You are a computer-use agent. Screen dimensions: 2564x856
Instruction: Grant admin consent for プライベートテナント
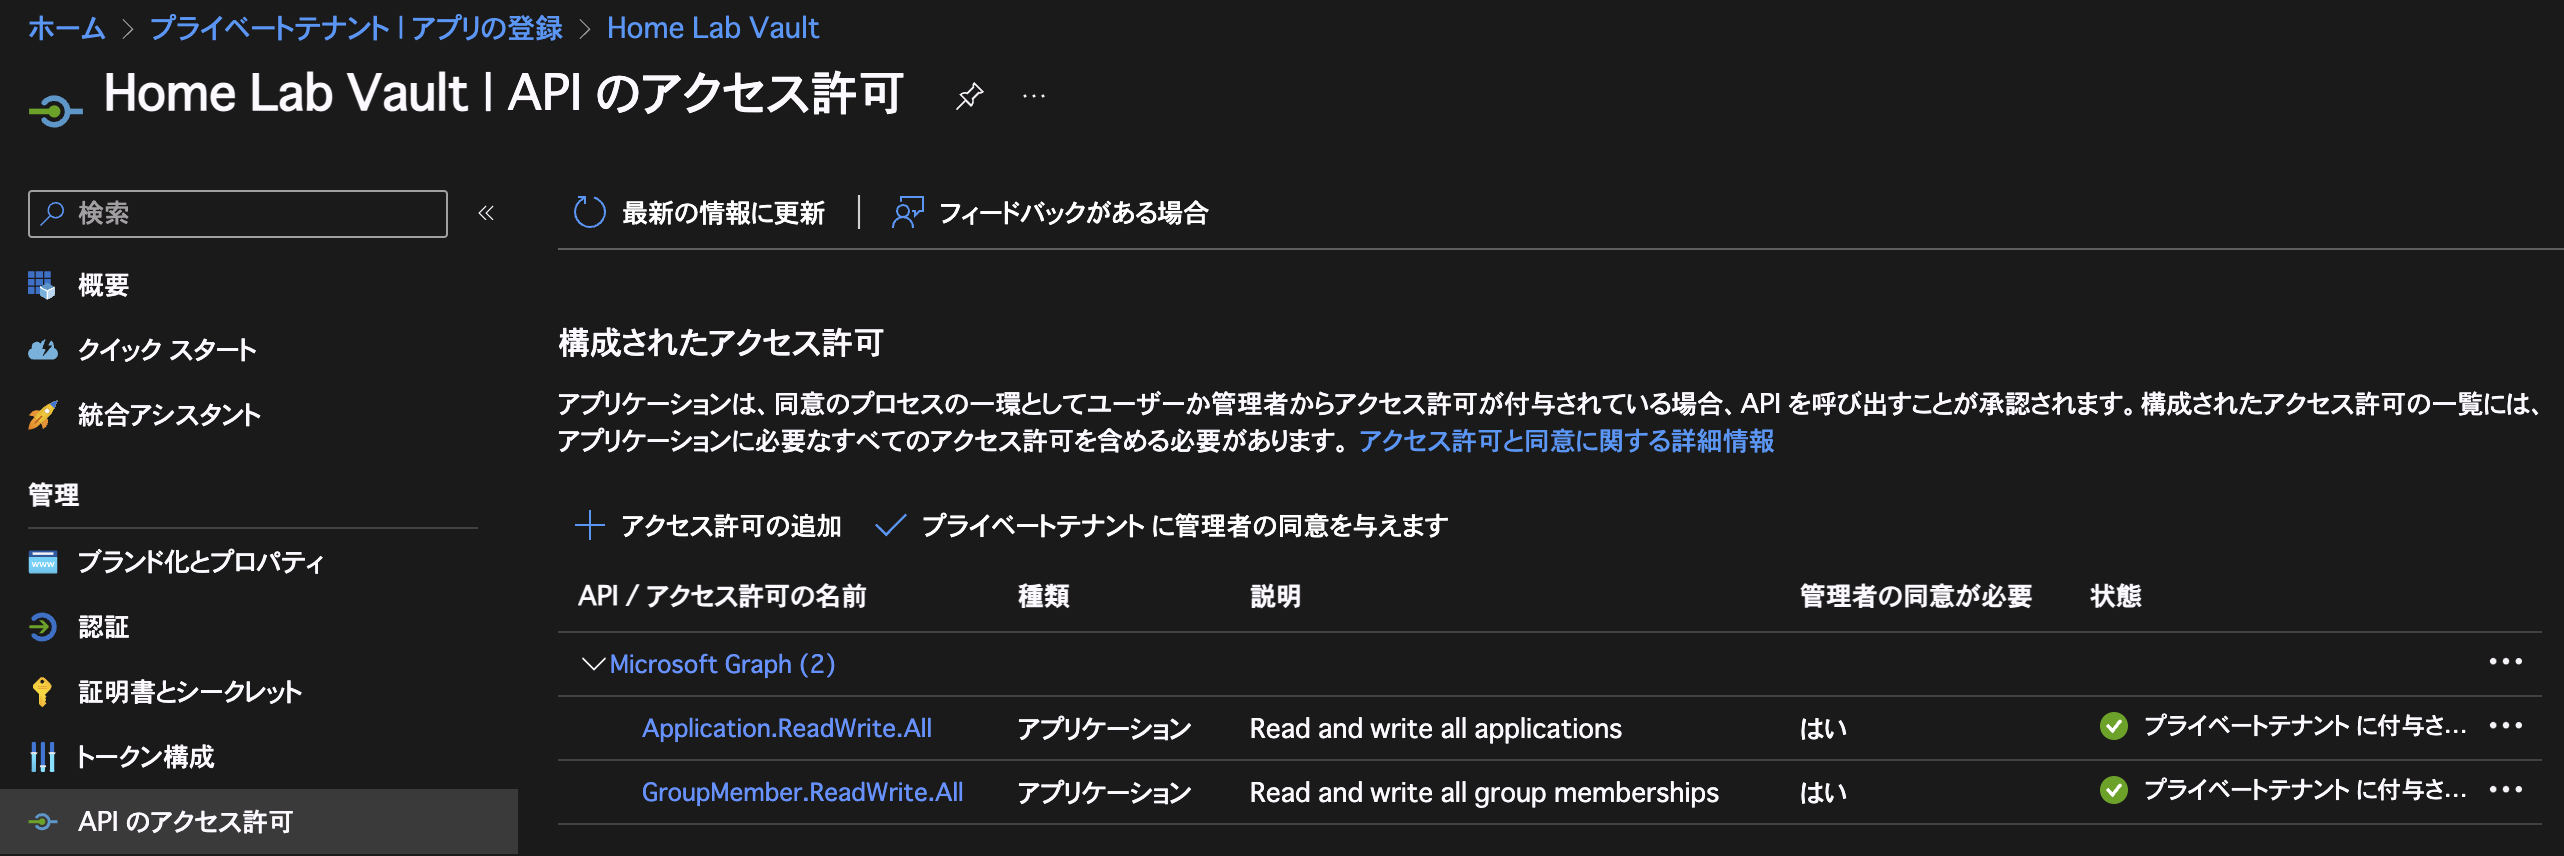[1162, 526]
